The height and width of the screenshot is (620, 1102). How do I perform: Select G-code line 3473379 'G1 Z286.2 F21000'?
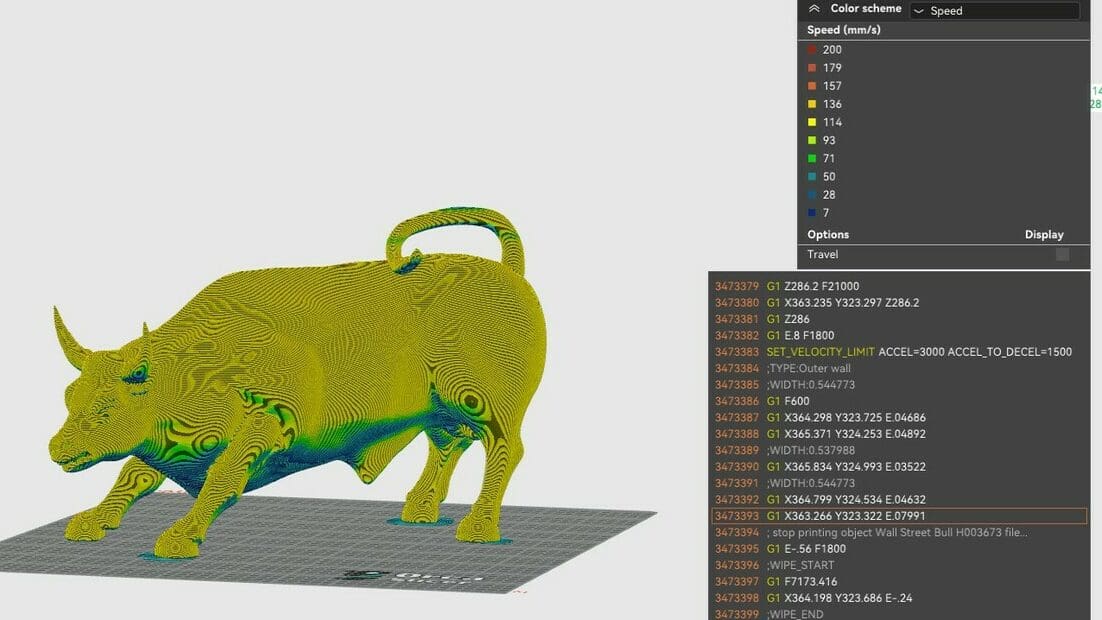tap(900, 286)
